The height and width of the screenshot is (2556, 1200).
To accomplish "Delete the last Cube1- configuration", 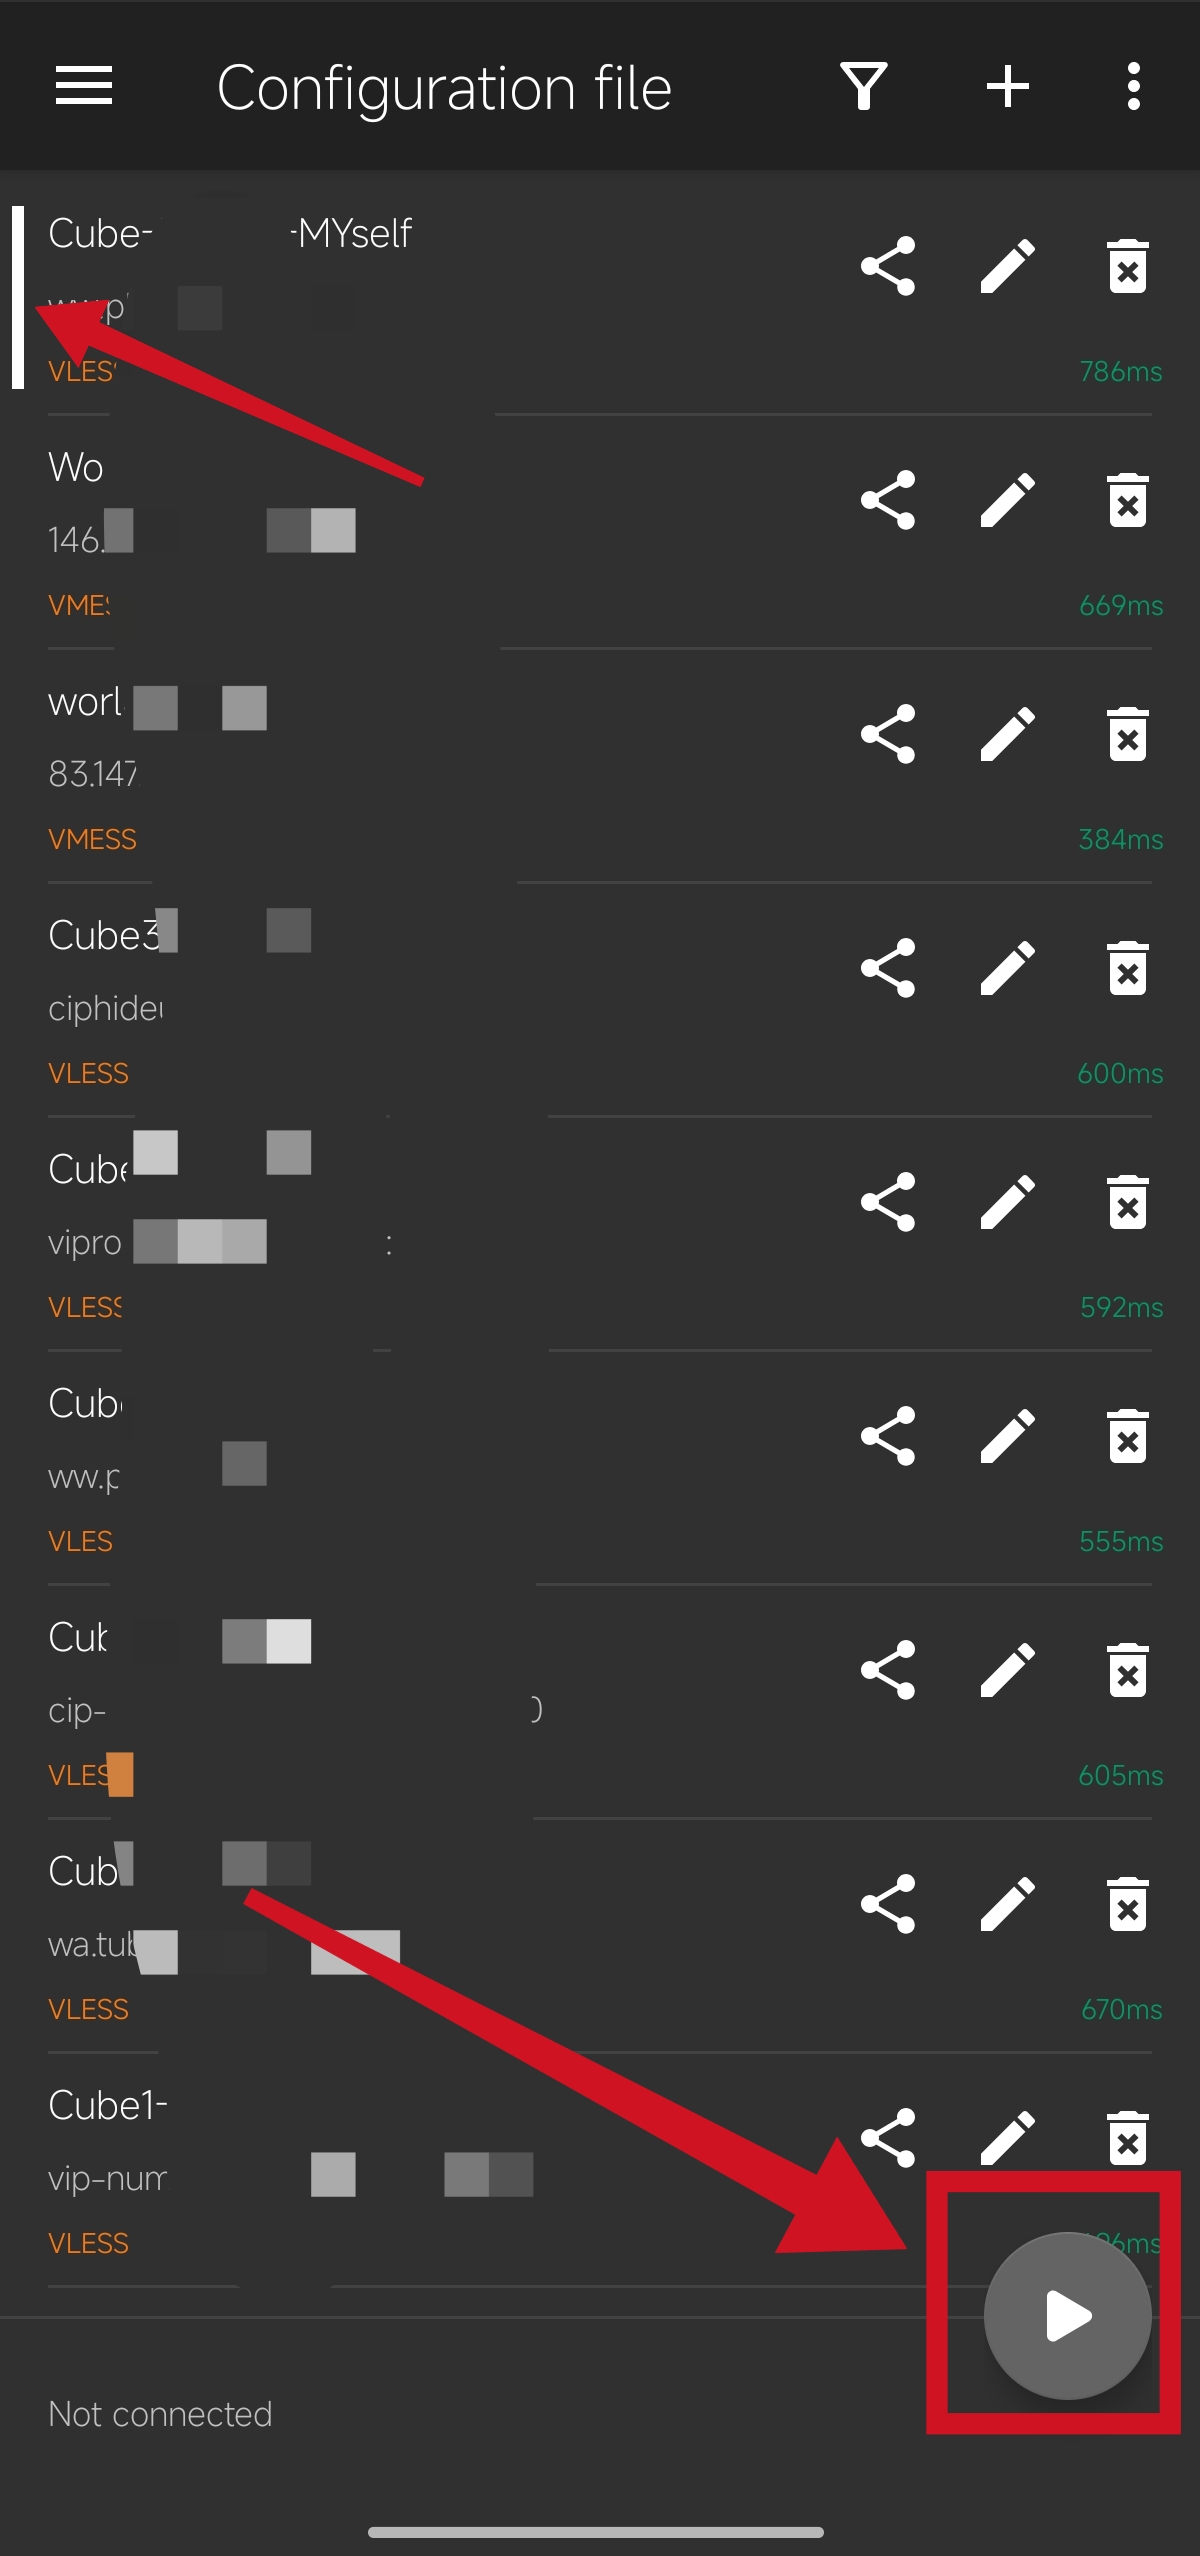I will (1127, 2138).
